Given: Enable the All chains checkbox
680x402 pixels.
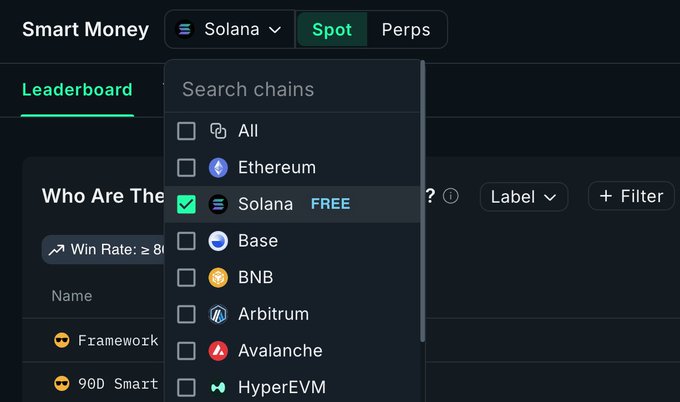Looking at the screenshot, I should (x=186, y=131).
